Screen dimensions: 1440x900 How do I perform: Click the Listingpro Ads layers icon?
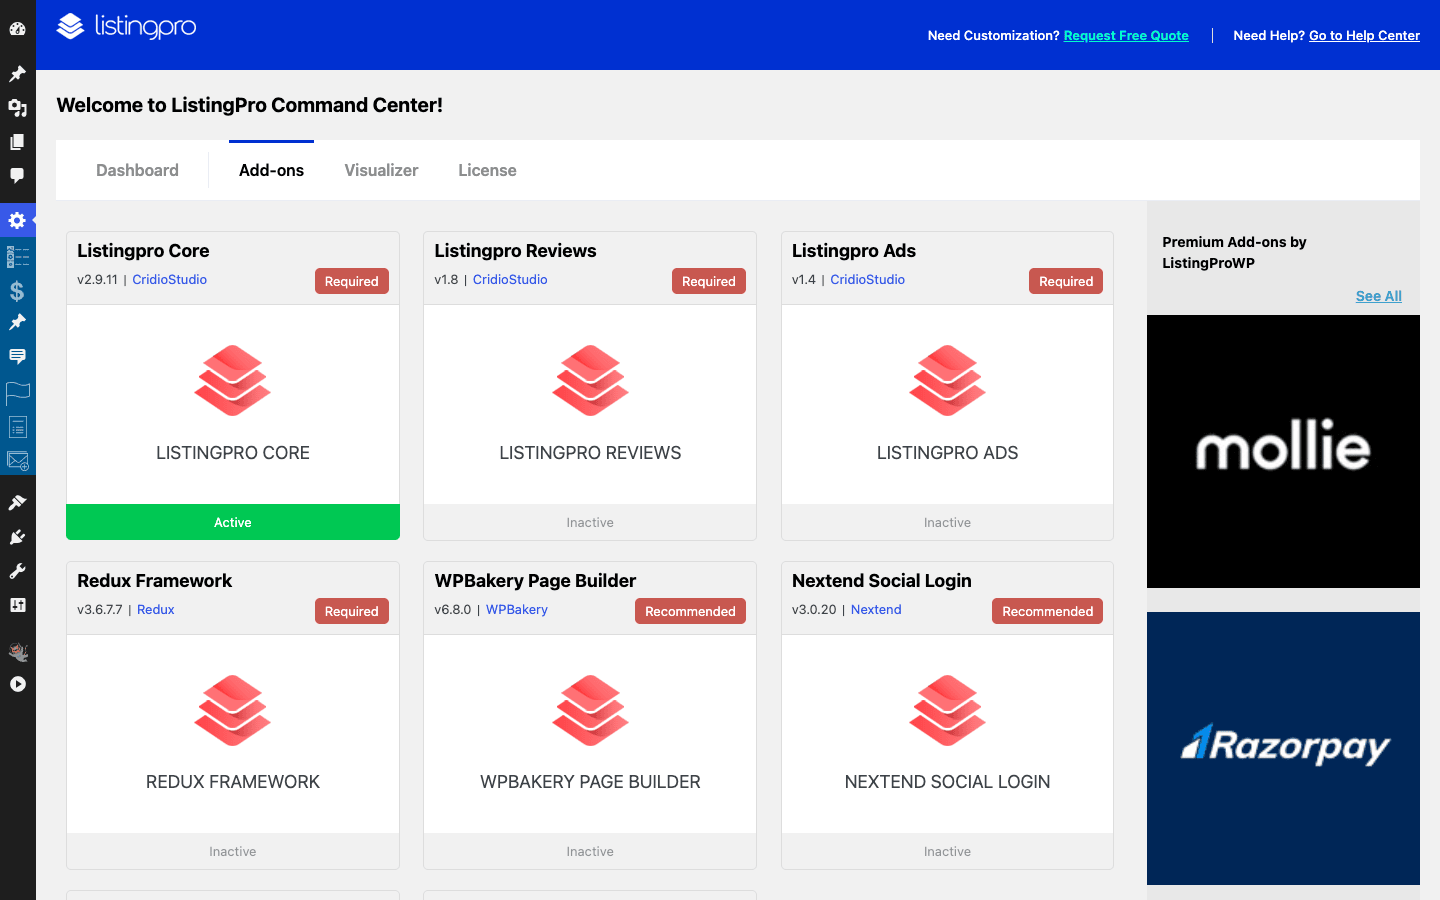click(x=947, y=380)
